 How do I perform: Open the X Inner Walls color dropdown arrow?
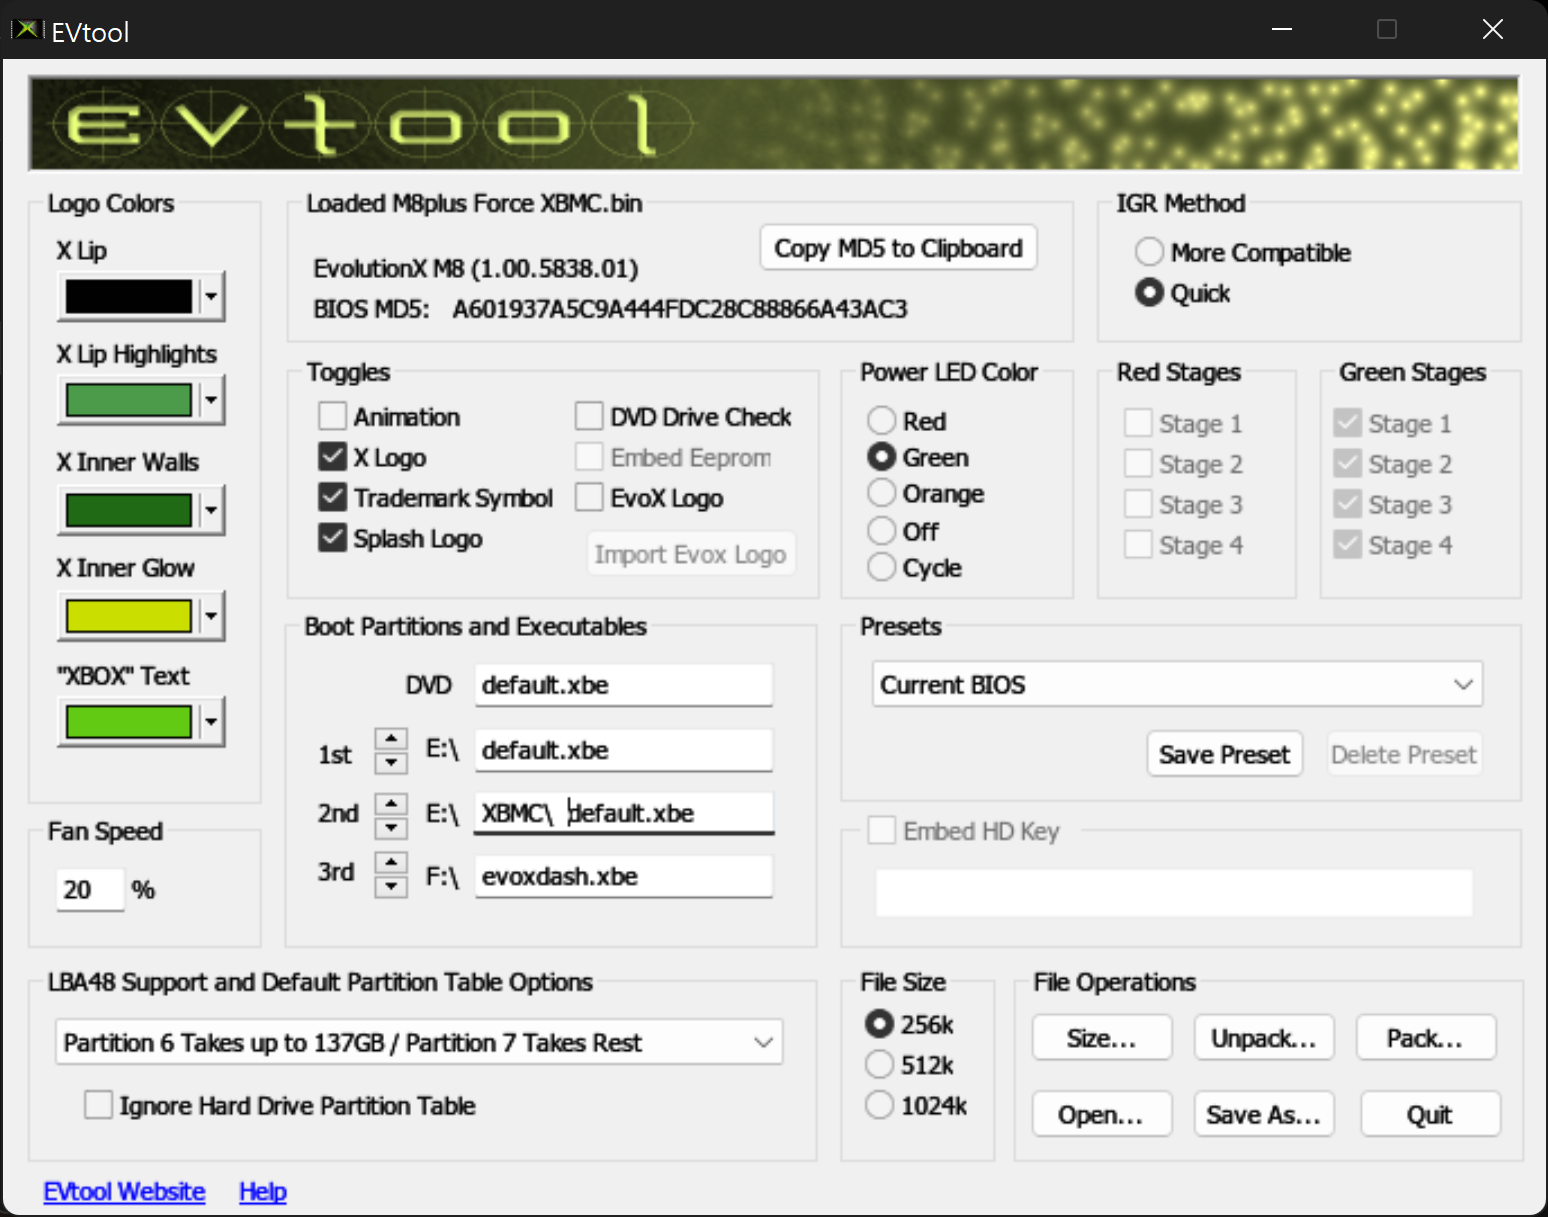(x=211, y=510)
